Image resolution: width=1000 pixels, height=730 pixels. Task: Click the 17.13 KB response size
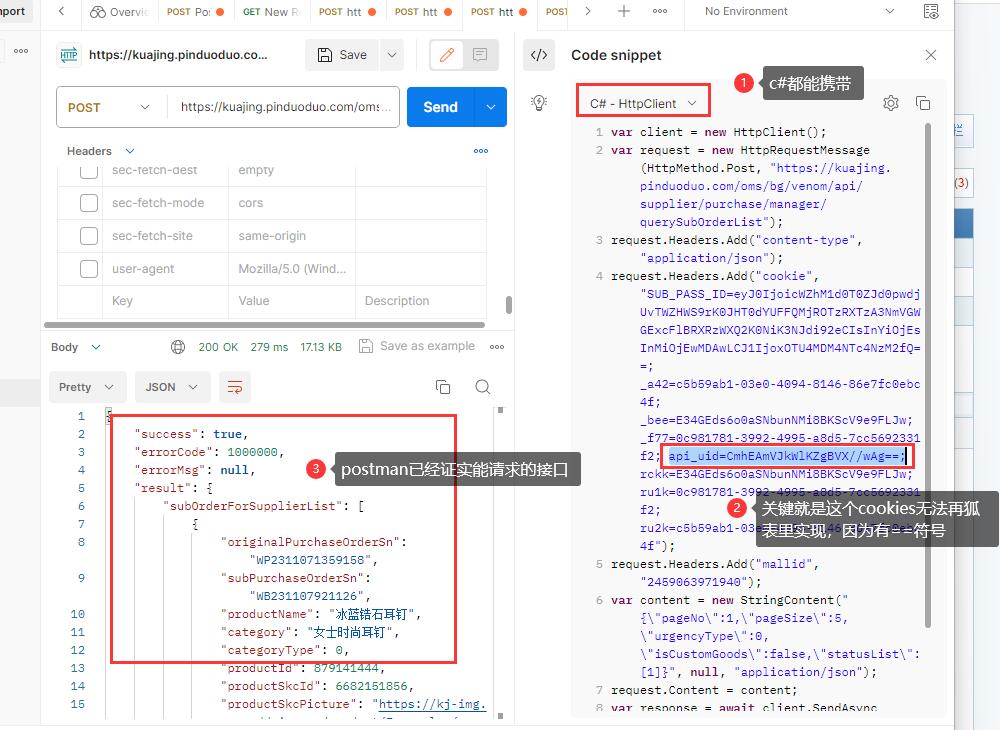[x=321, y=347]
